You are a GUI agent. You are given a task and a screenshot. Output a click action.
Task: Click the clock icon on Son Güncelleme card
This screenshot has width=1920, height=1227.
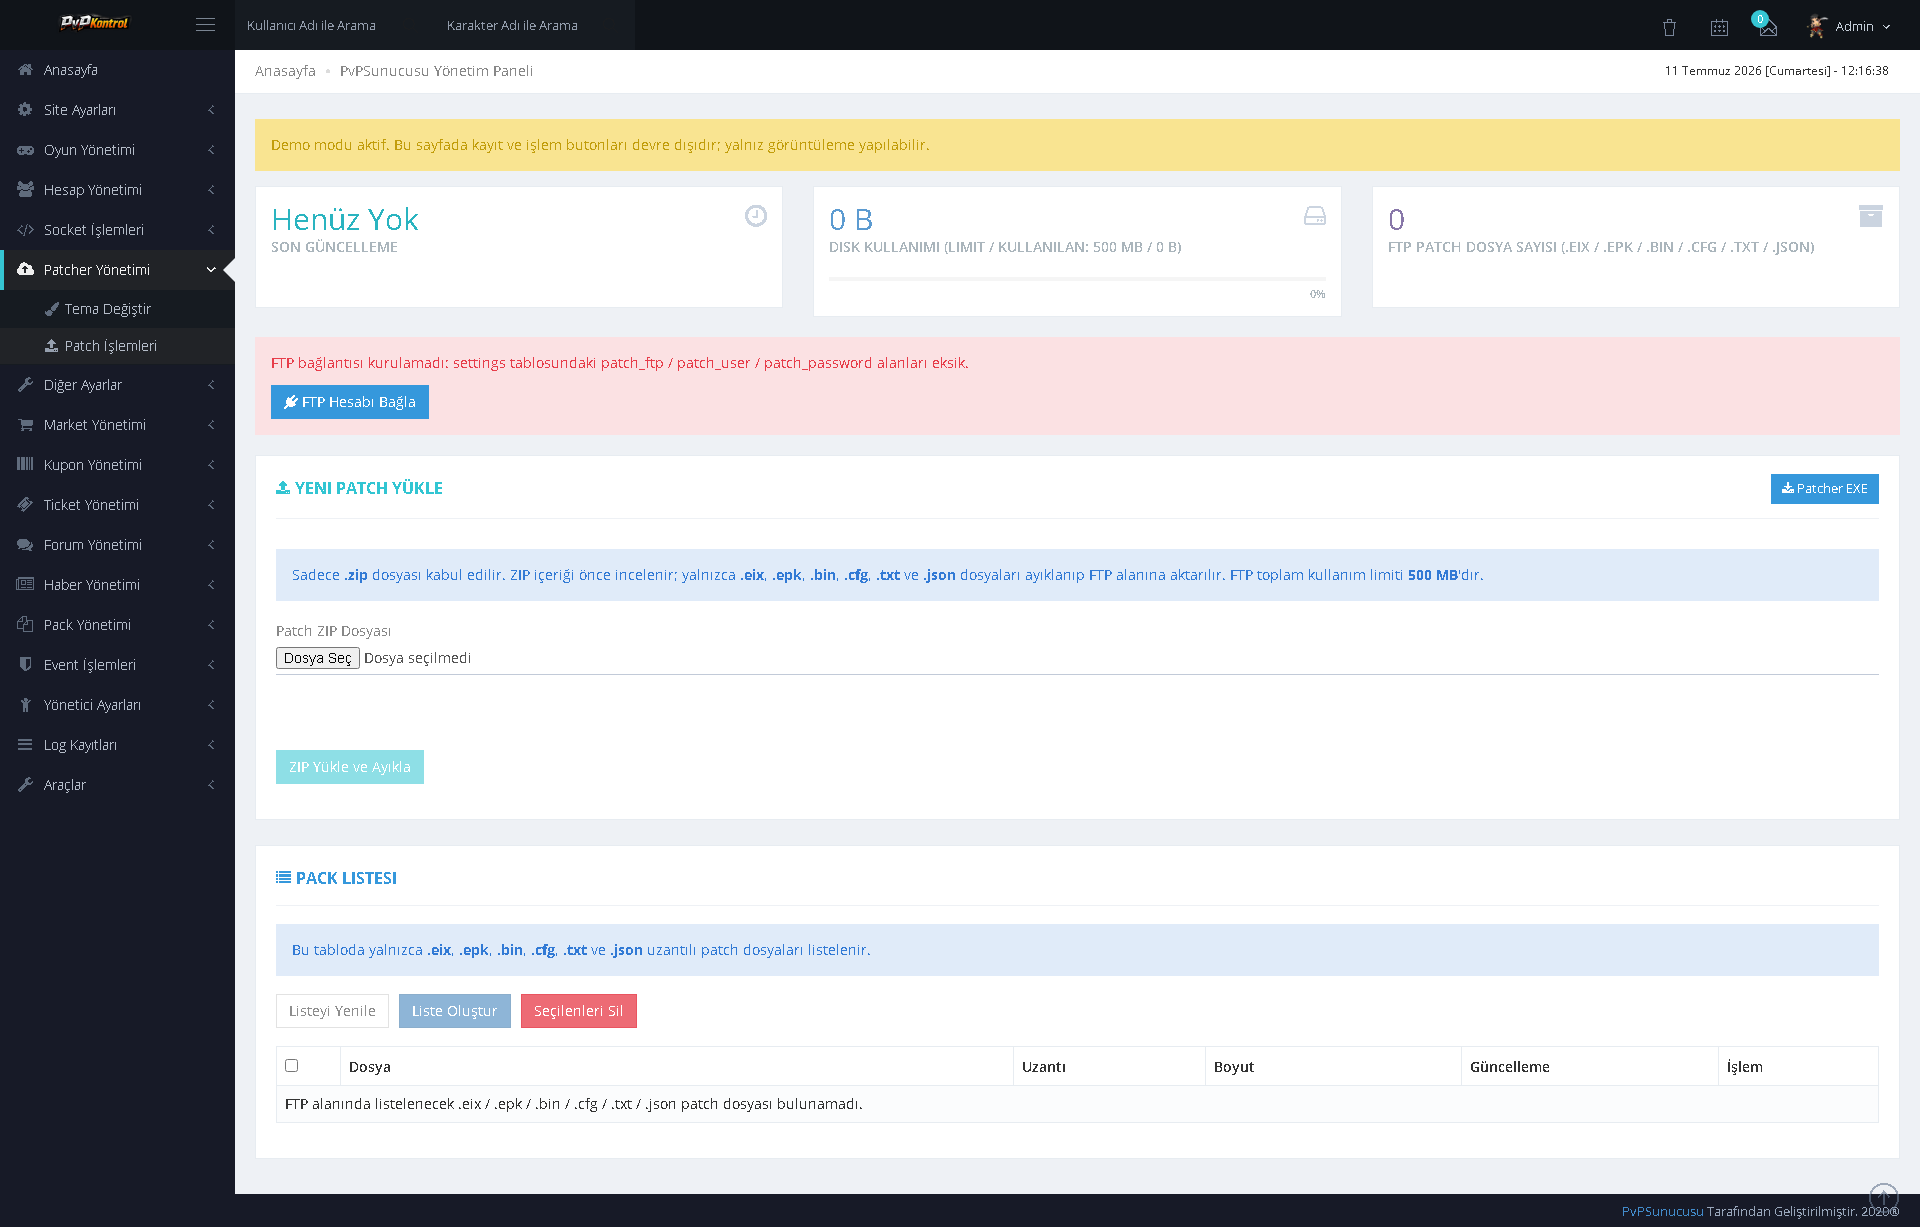(x=756, y=216)
